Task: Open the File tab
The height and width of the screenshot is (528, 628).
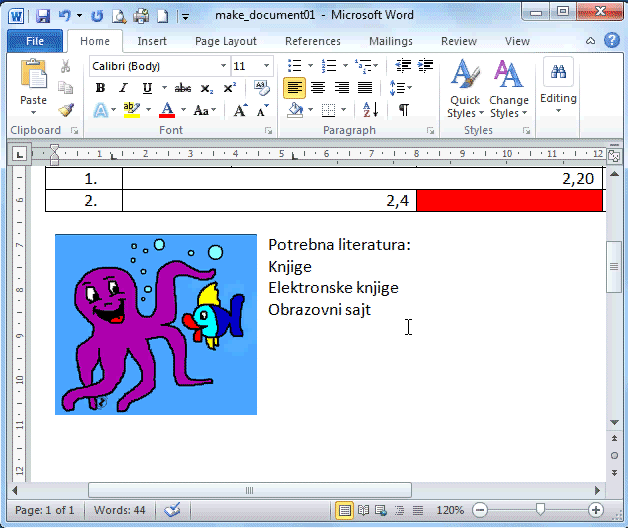Action: tap(34, 41)
